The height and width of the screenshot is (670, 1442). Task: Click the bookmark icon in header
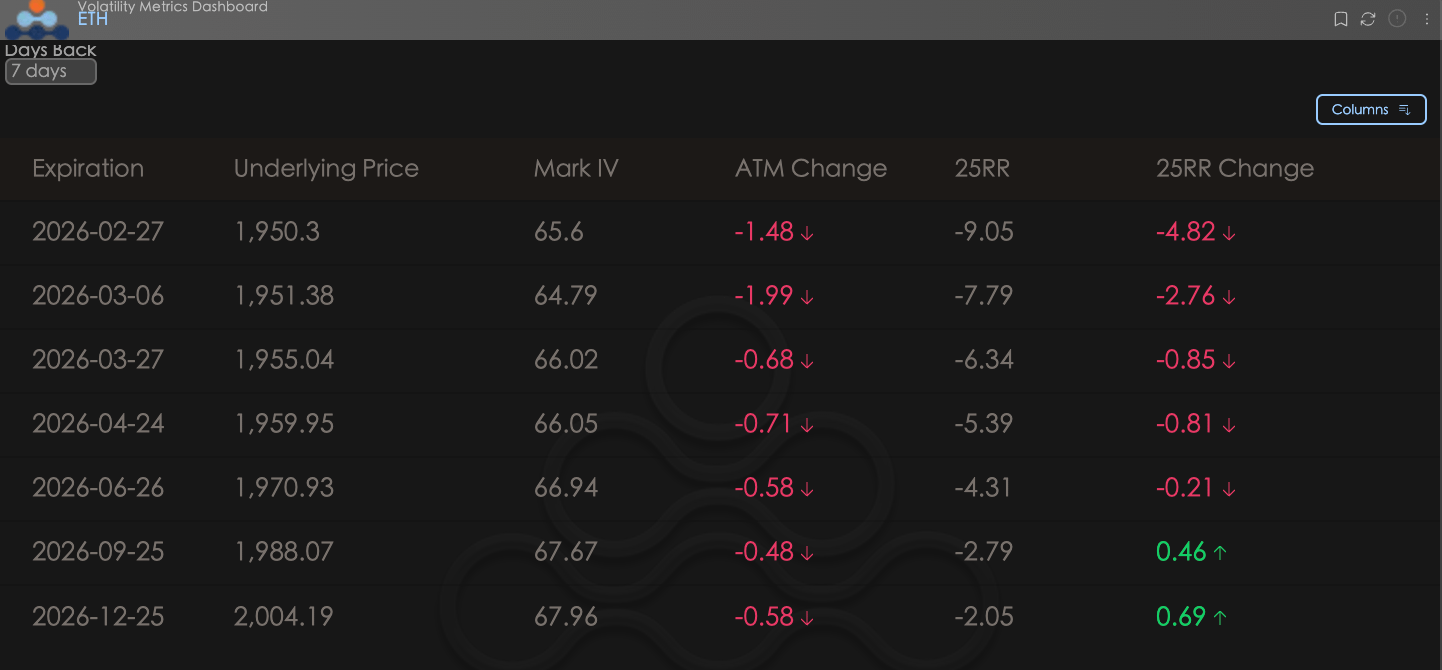click(1341, 19)
